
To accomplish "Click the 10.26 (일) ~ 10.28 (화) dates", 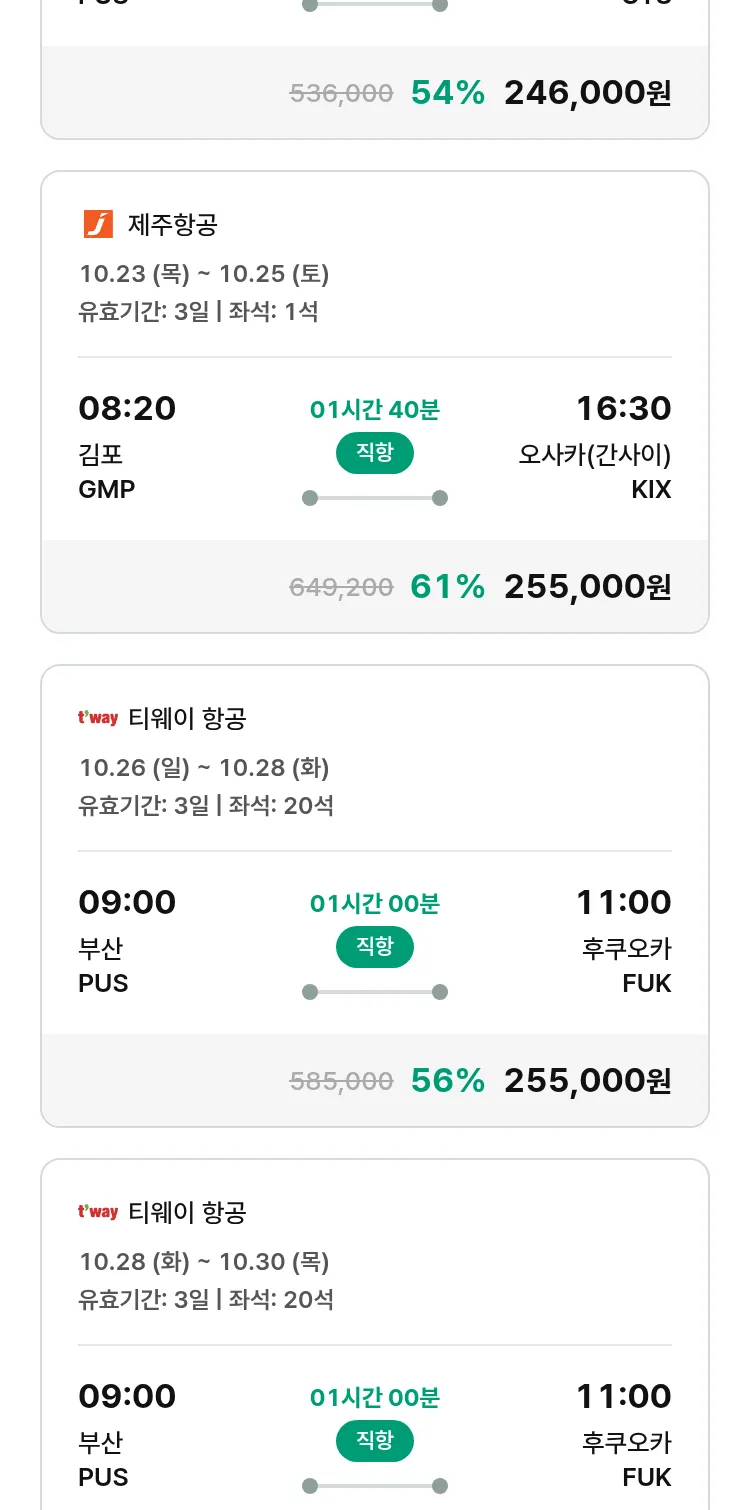I will (x=204, y=768).
